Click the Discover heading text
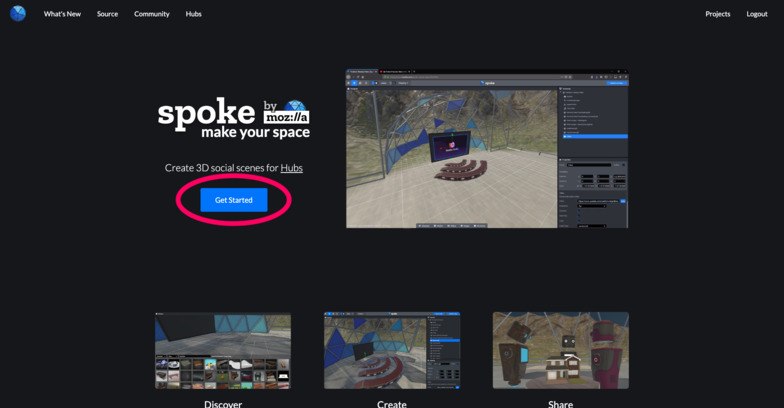The image size is (784, 408). point(223,404)
